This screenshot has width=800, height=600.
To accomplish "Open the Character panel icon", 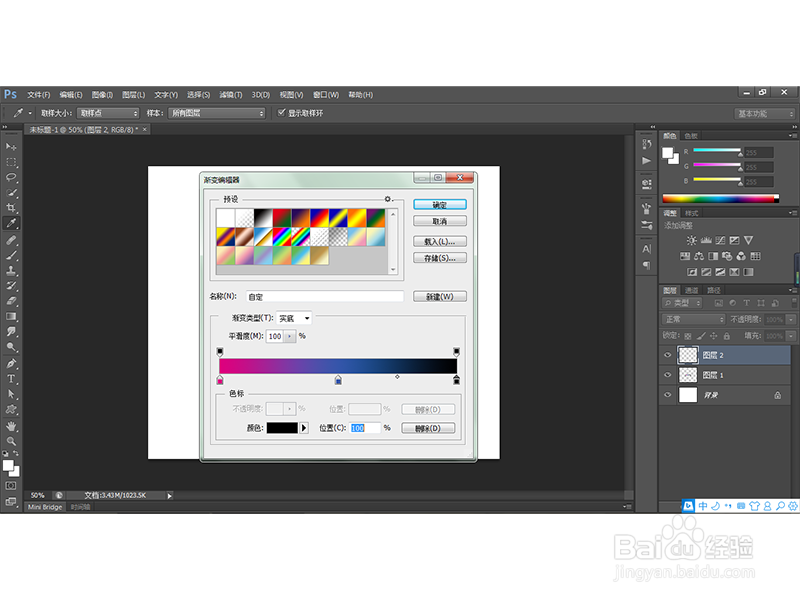I will click(646, 249).
